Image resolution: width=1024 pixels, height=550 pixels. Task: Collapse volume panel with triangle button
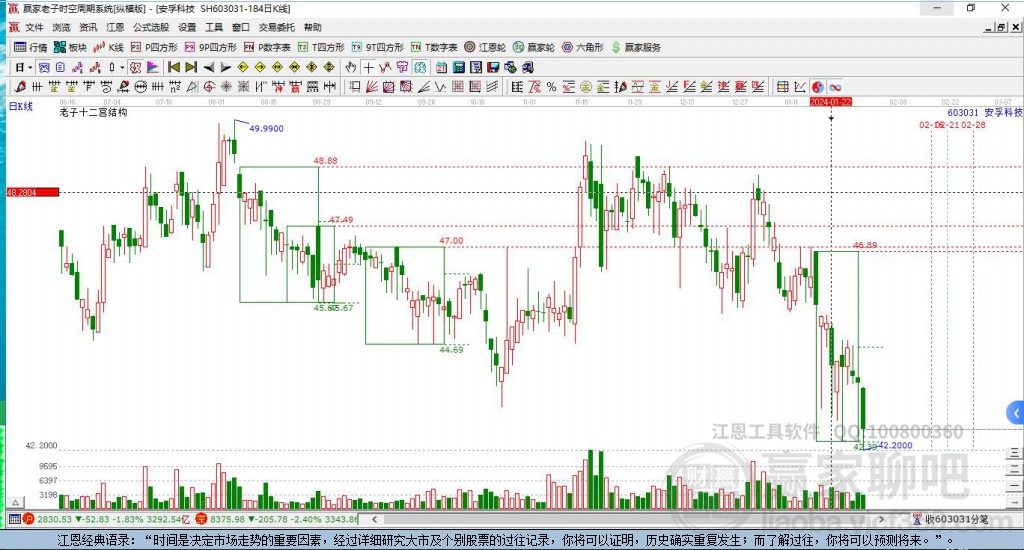16,502
